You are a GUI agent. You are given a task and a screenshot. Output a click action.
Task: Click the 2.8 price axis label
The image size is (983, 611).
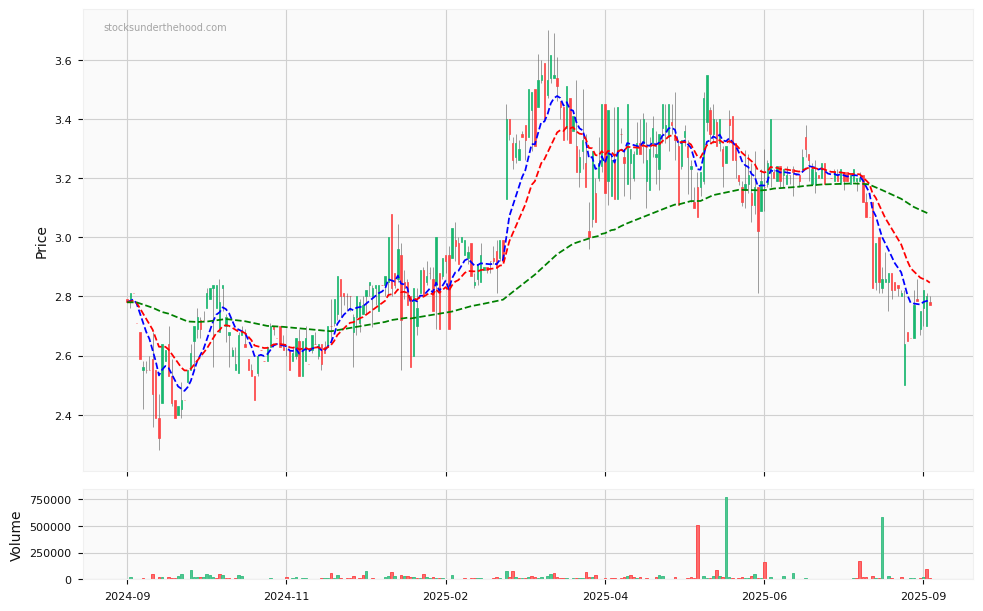(x=65, y=297)
